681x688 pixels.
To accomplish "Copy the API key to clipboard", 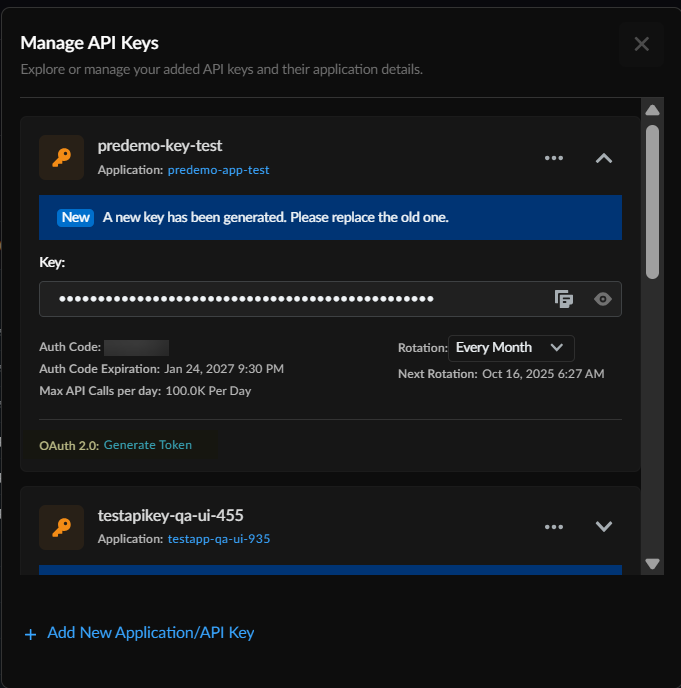I will (564, 299).
